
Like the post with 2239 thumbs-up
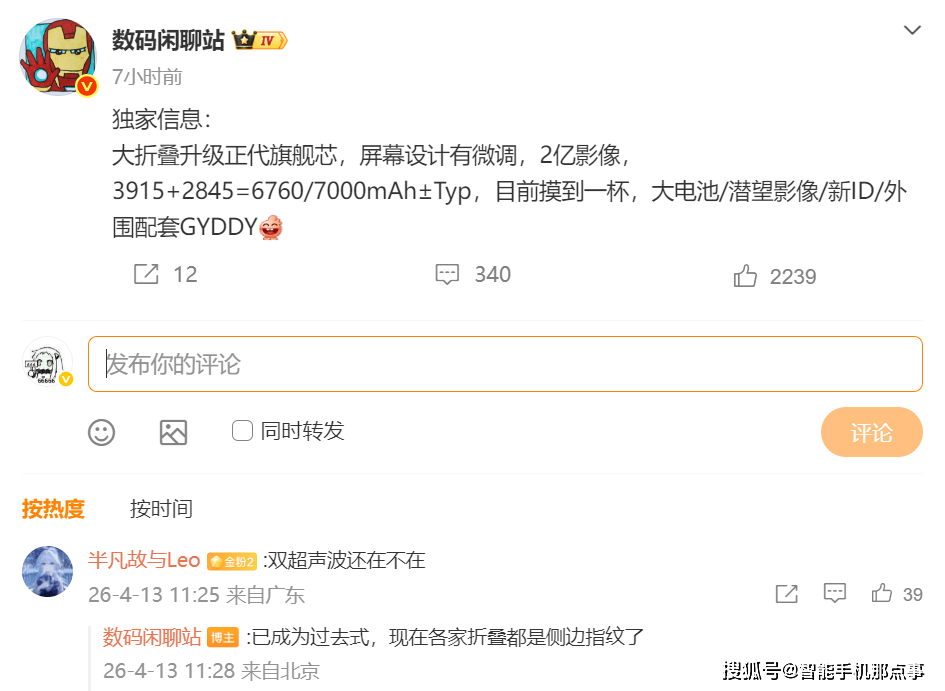(745, 276)
